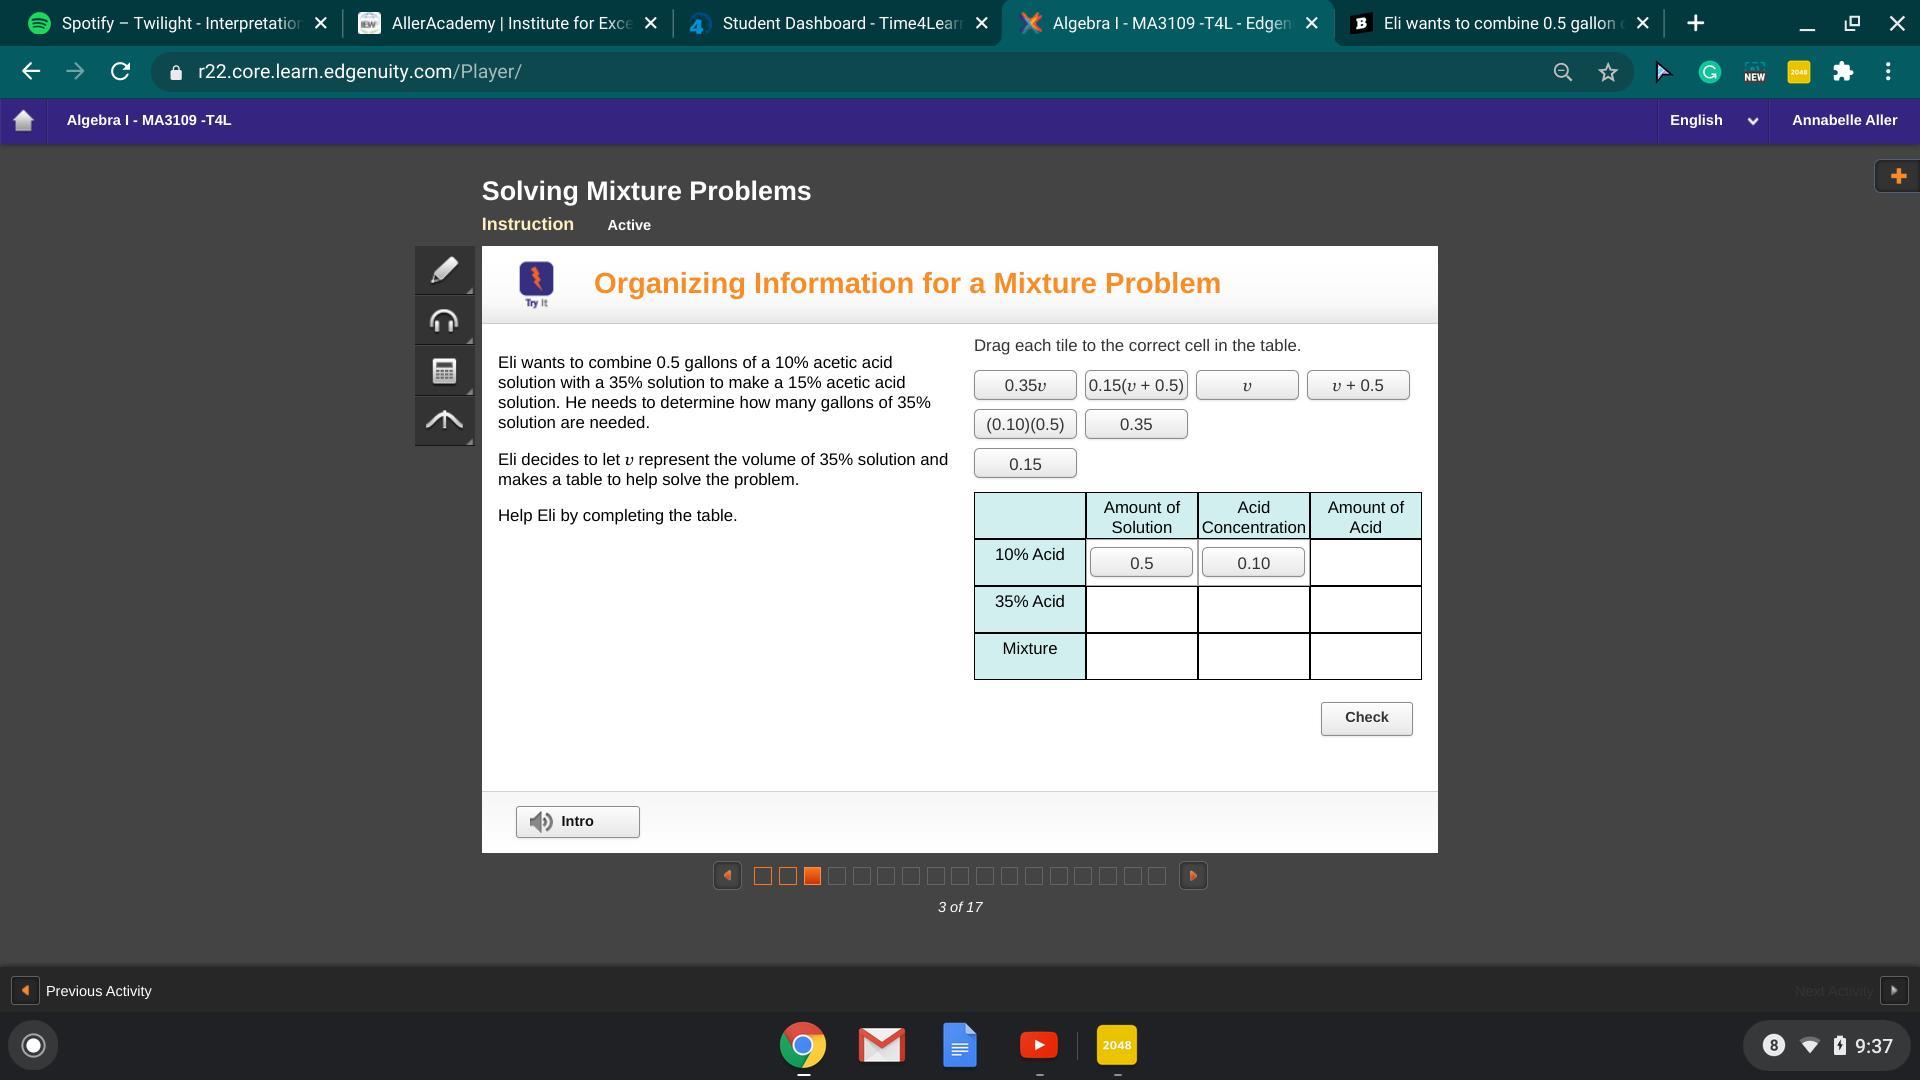This screenshot has width=1920, height=1080.
Task: Open the Extensions puzzle icon
Action: pos(1842,72)
